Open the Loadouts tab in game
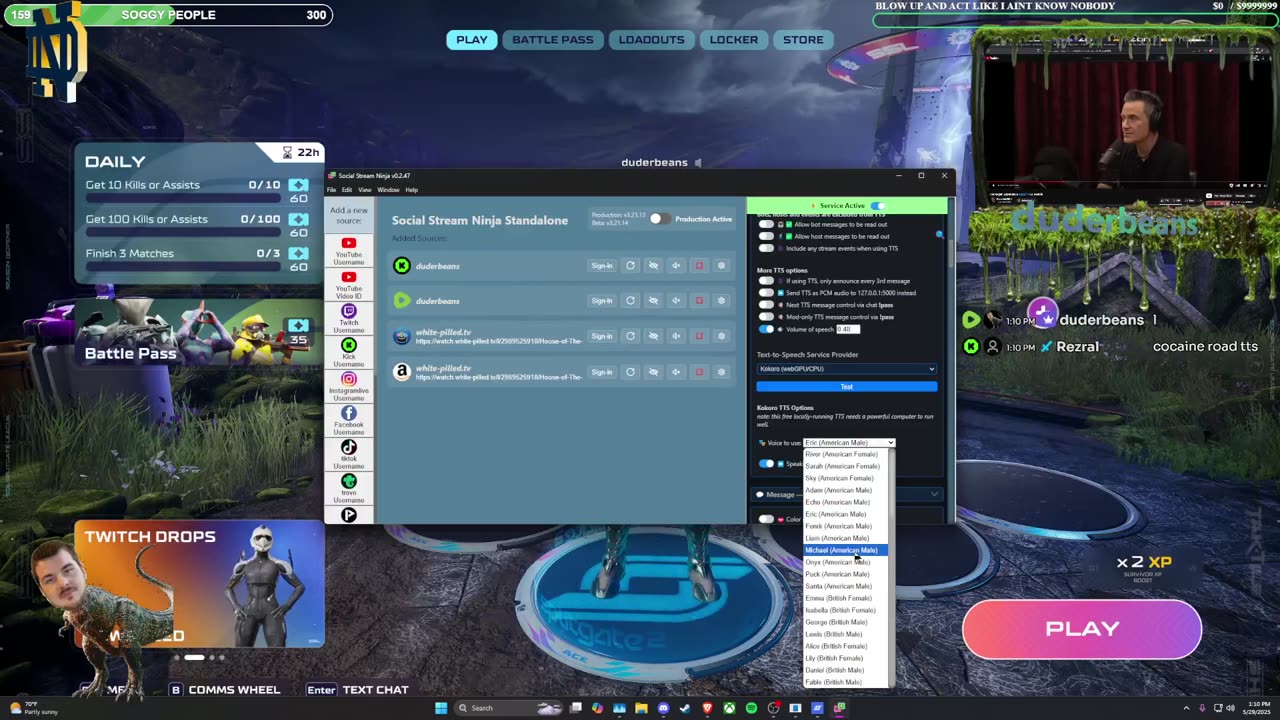Image resolution: width=1280 pixels, height=720 pixels. (651, 40)
